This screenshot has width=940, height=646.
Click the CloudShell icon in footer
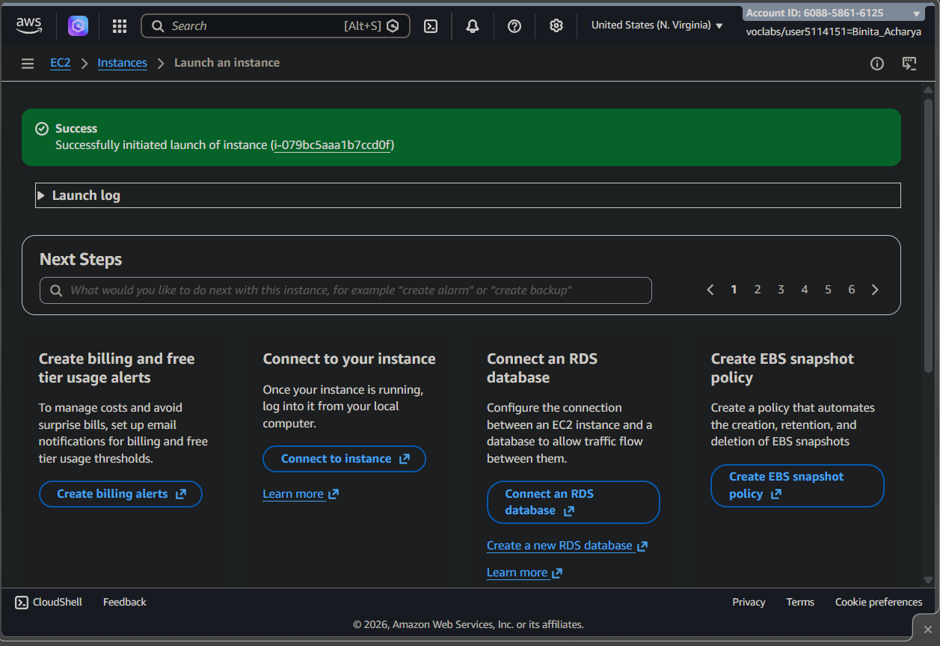click(22, 602)
